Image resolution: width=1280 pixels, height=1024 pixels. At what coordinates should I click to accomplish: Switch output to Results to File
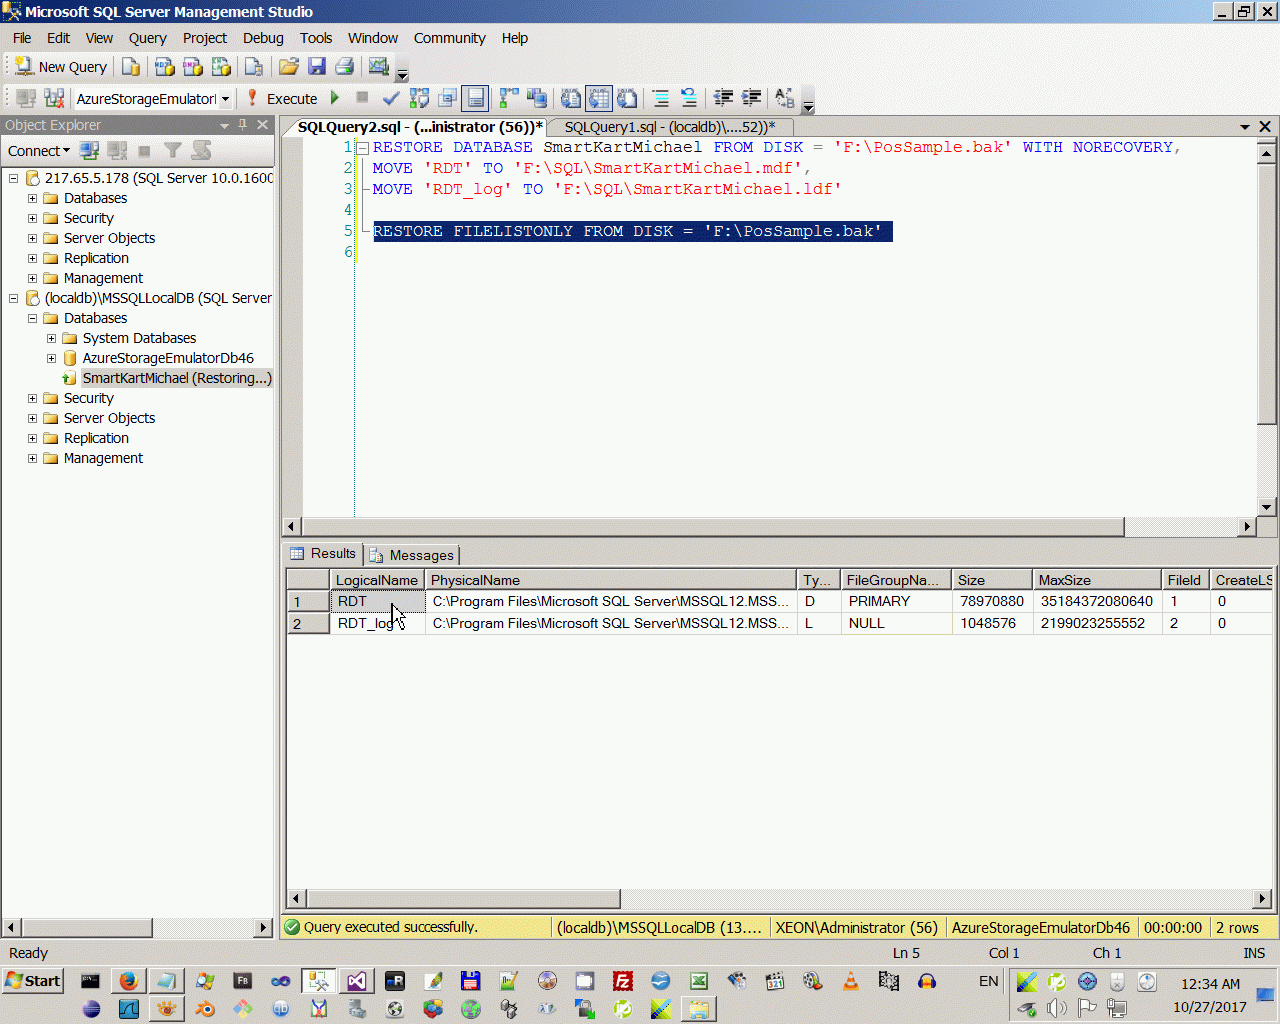(x=627, y=98)
